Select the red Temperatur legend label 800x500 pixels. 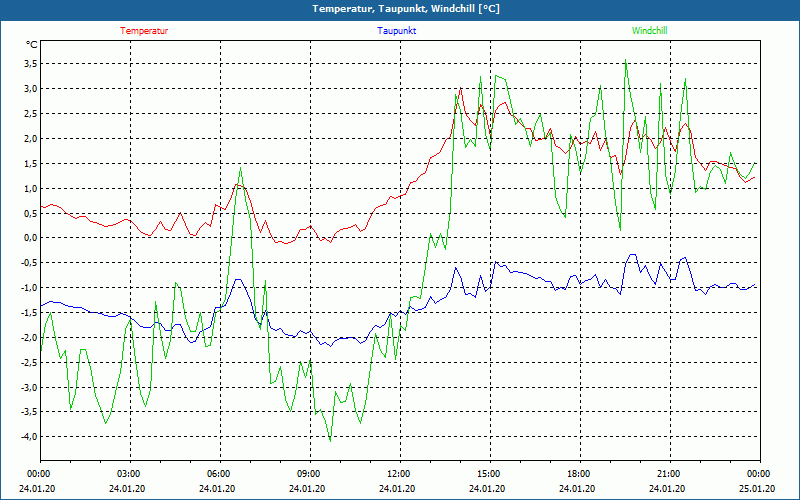144,31
